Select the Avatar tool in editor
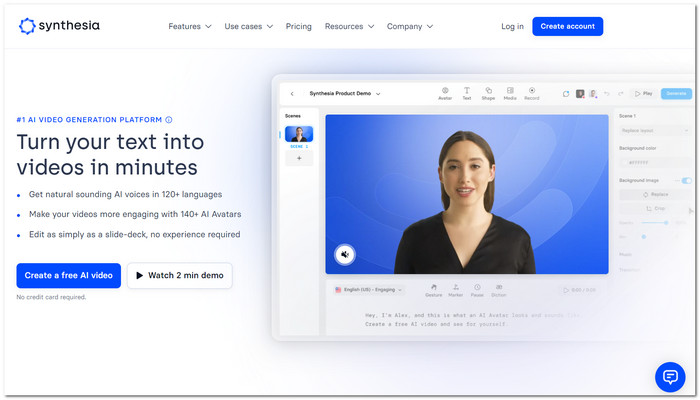Screen dimensions: 700x400 pos(445,94)
